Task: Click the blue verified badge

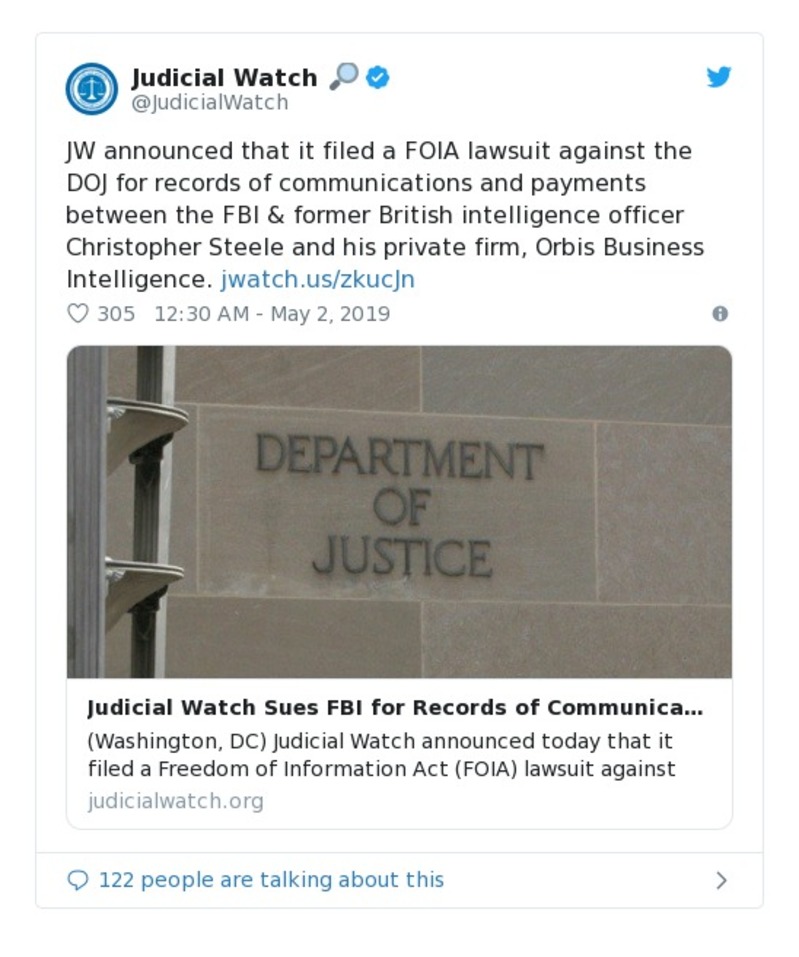Action: (377, 77)
